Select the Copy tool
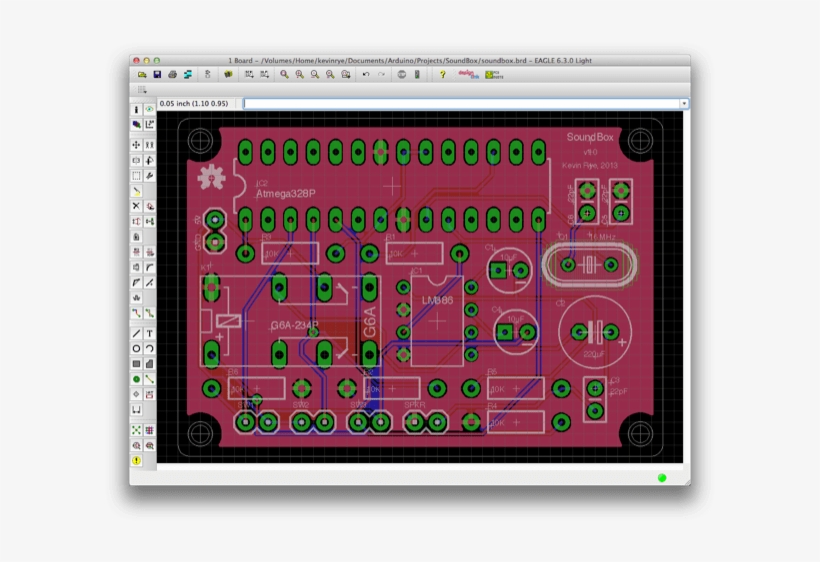 coord(150,145)
